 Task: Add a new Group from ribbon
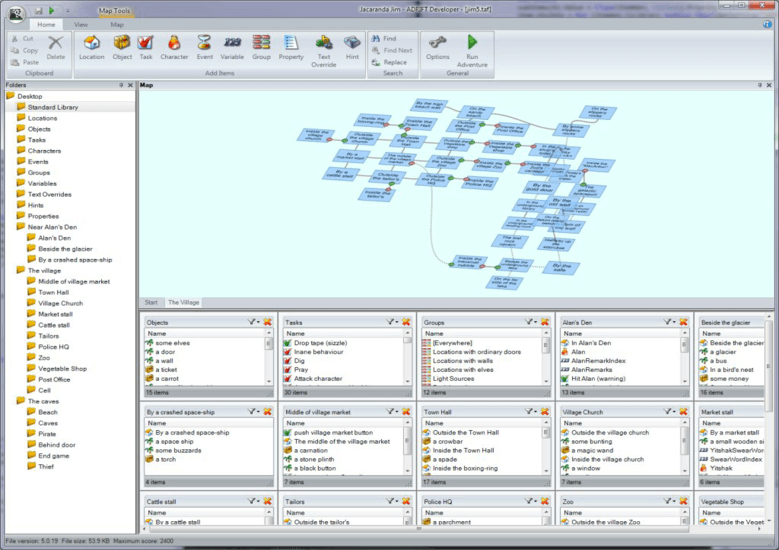(x=261, y=47)
